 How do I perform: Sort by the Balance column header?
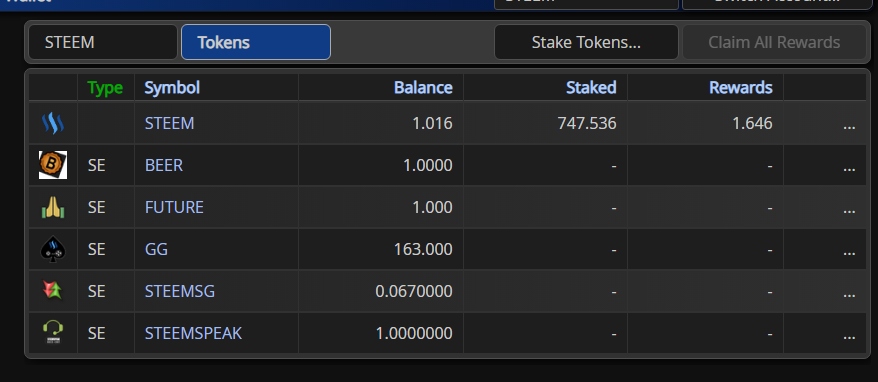(423, 87)
